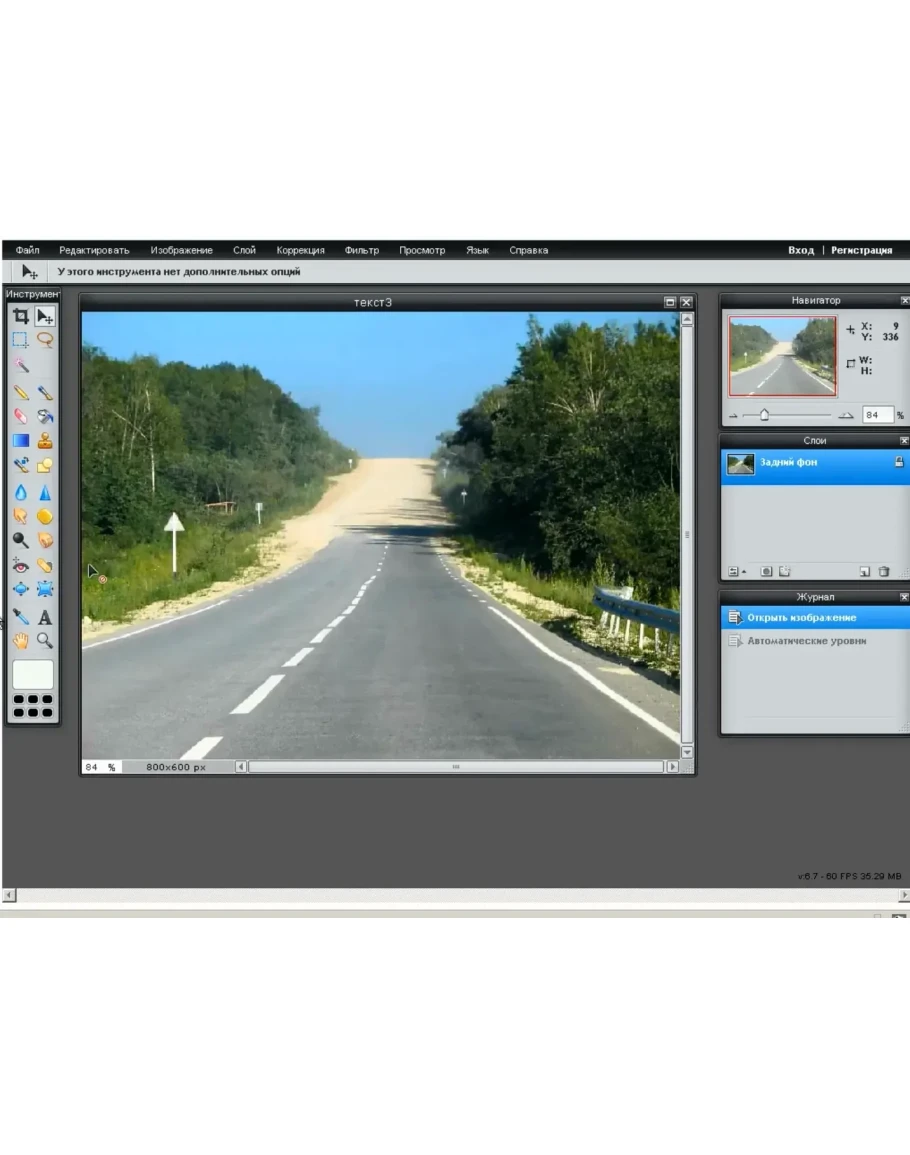Open the main color swatch in the toolbox

[32, 674]
